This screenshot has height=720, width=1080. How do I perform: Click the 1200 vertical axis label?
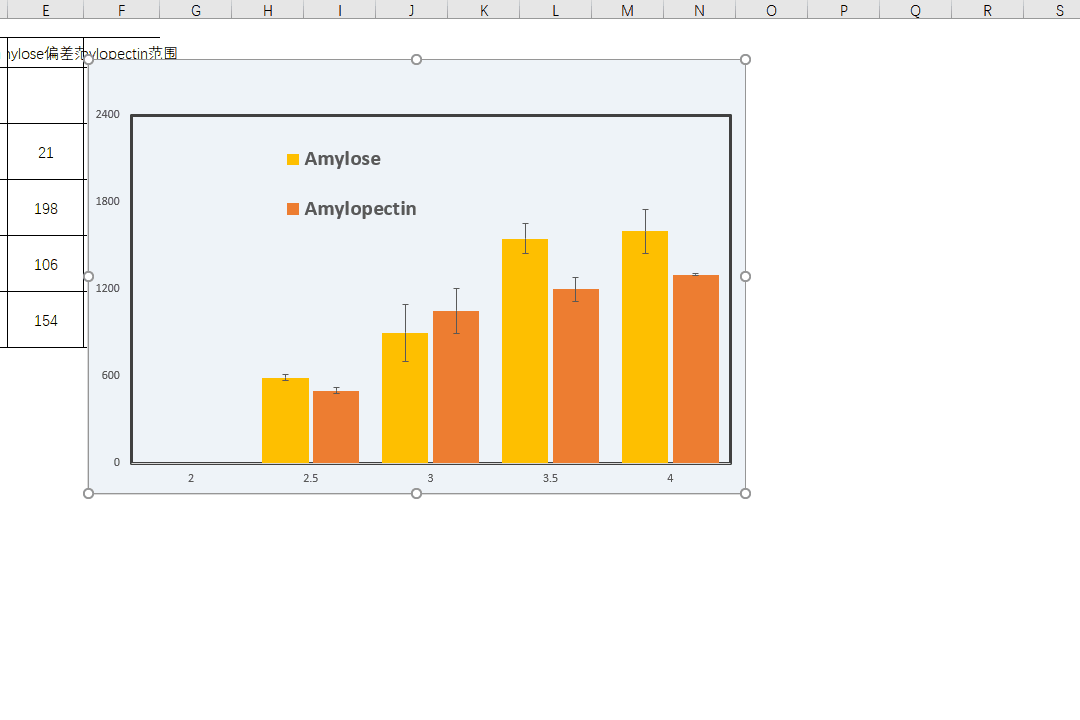pos(107,288)
